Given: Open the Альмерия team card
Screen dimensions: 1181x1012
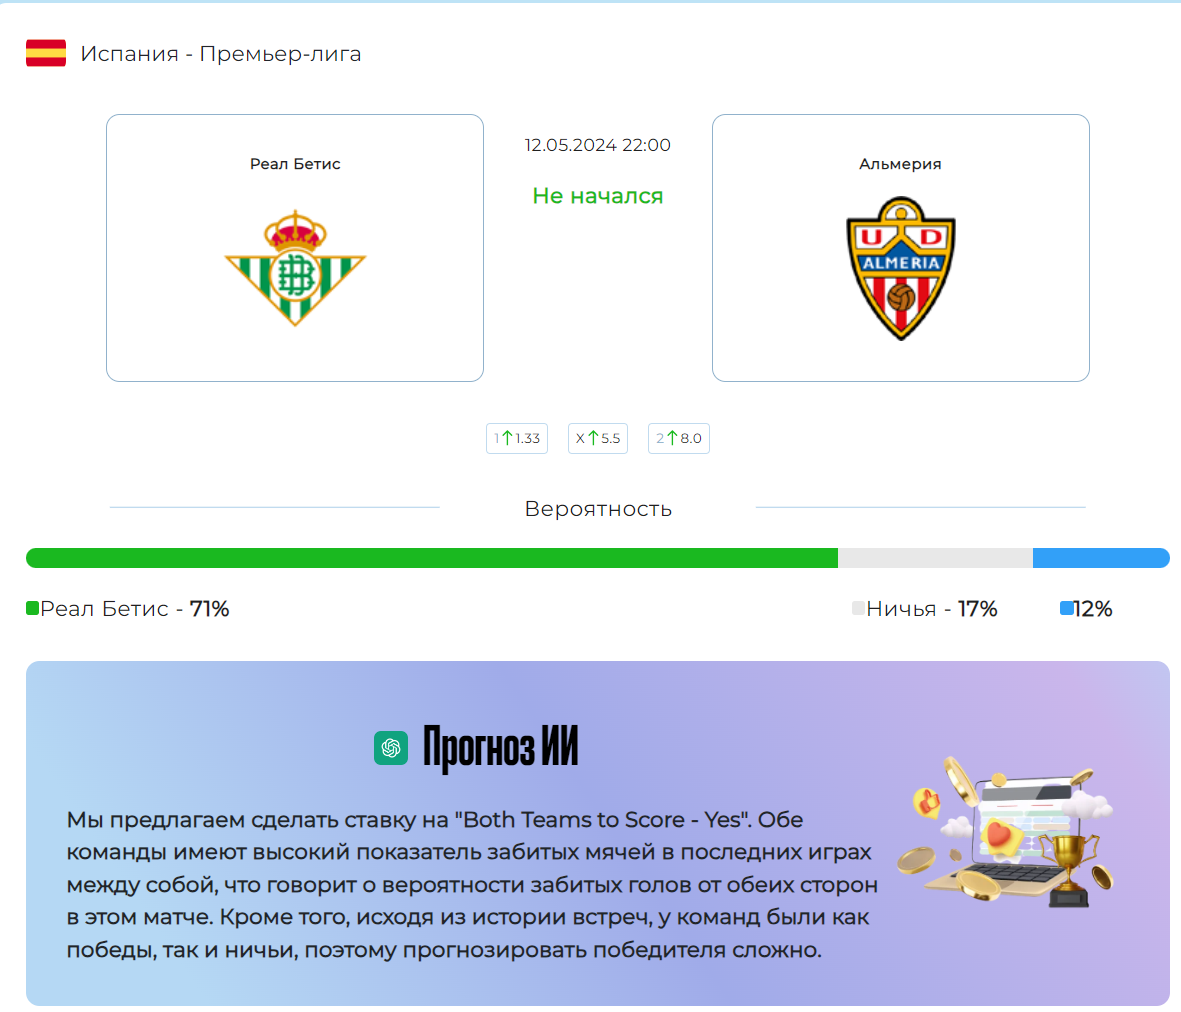Looking at the screenshot, I should (x=901, y=248).
